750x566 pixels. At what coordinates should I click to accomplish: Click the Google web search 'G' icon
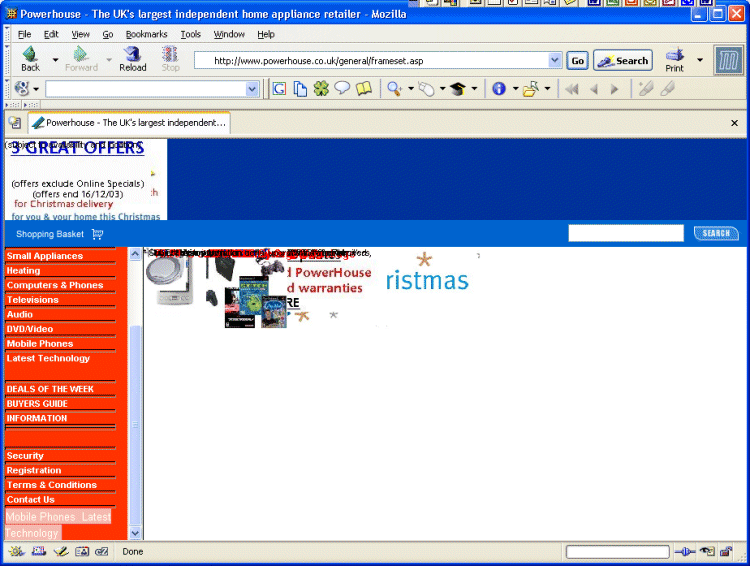[x=279, y=89]
